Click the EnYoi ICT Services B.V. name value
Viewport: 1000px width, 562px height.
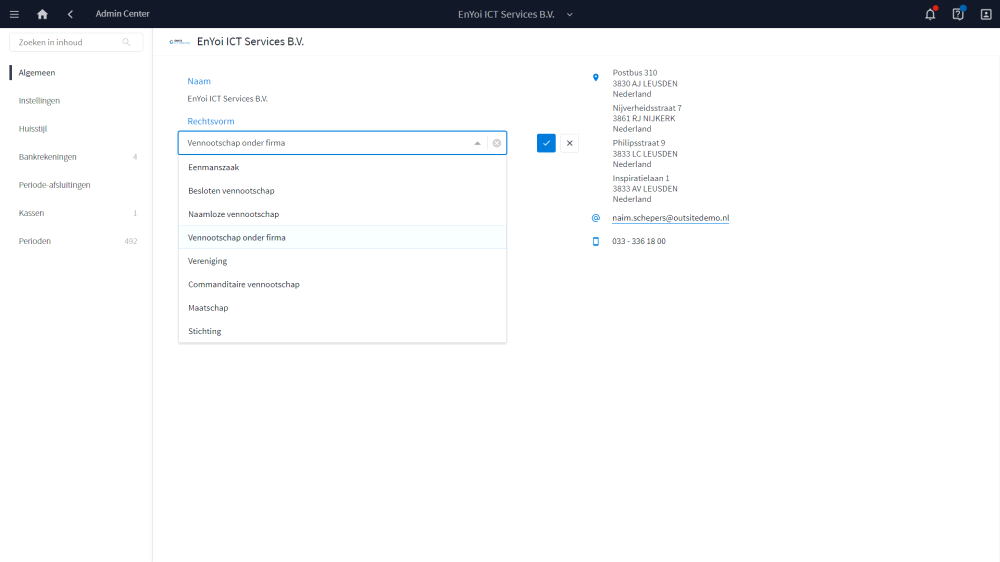[228, 99]
